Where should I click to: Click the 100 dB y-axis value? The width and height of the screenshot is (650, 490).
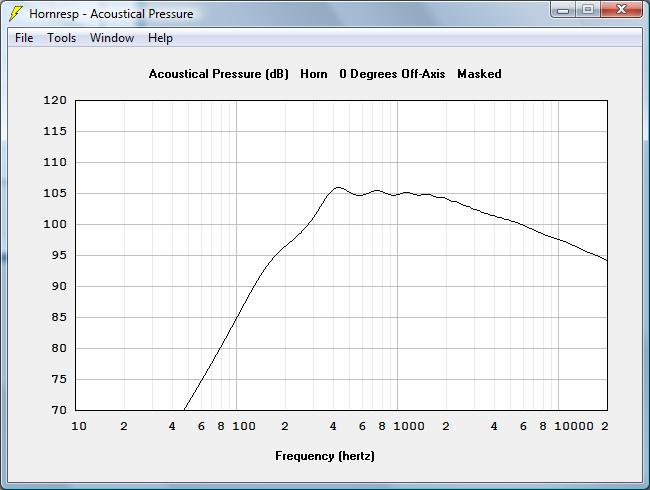coord(55,224)
